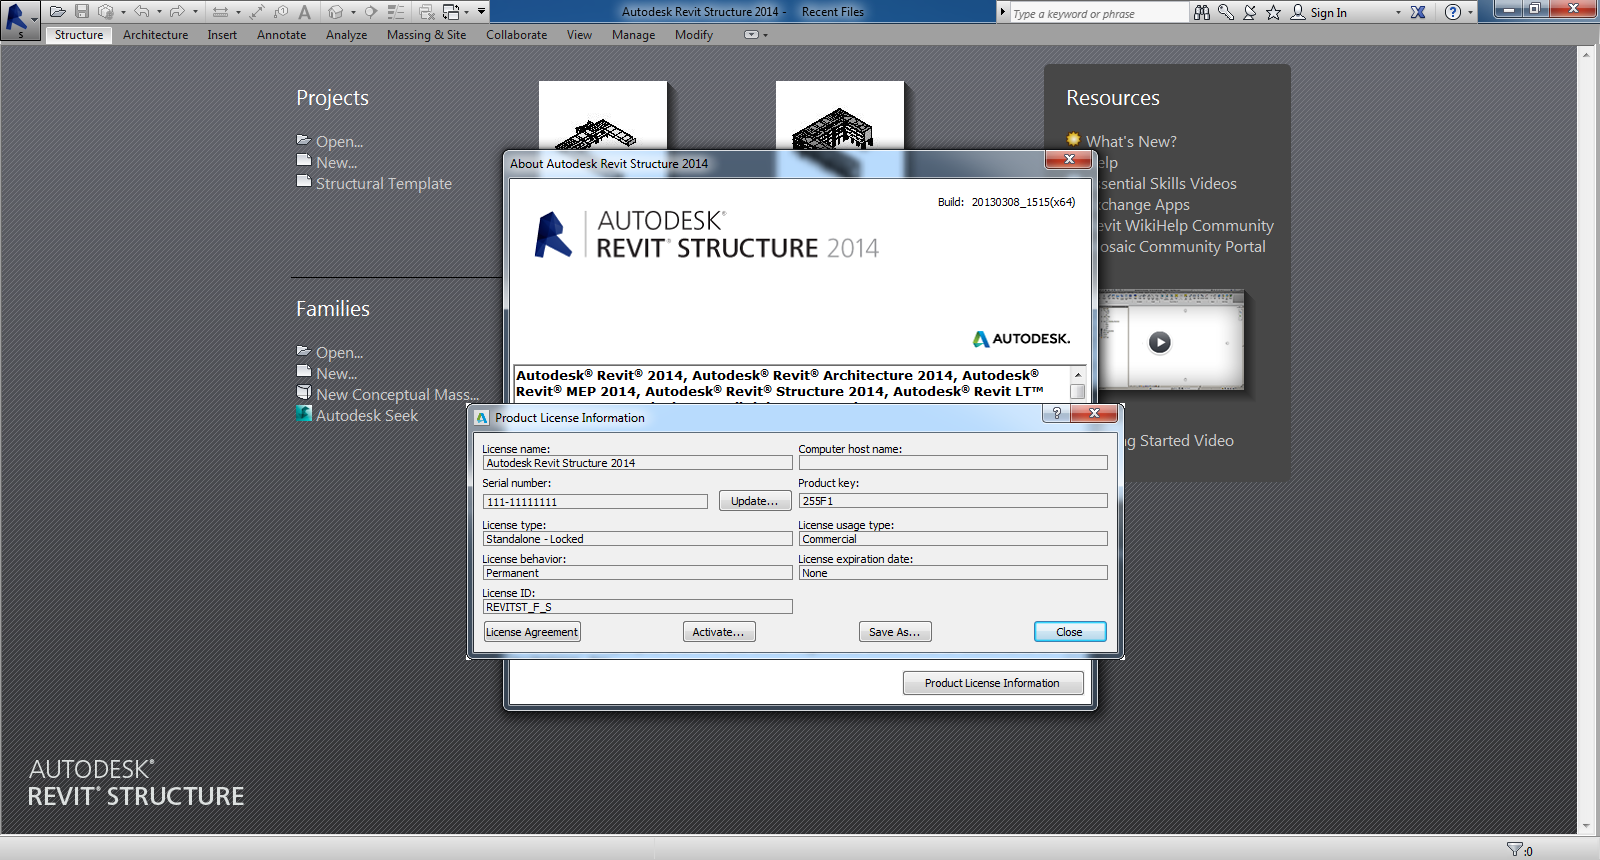Click the Update... button beside serial number

[755, 501]
